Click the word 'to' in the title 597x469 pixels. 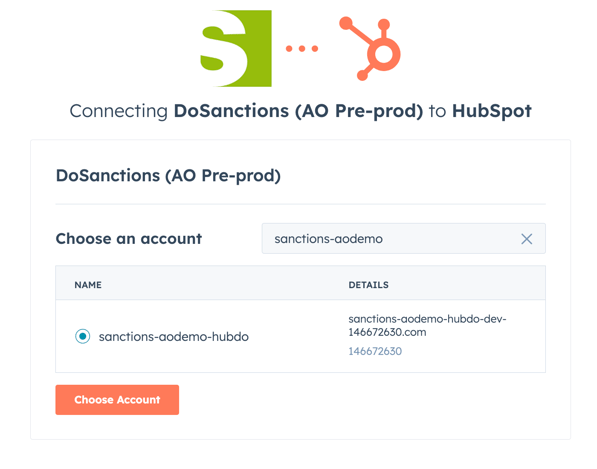click(x=437, y=111)
